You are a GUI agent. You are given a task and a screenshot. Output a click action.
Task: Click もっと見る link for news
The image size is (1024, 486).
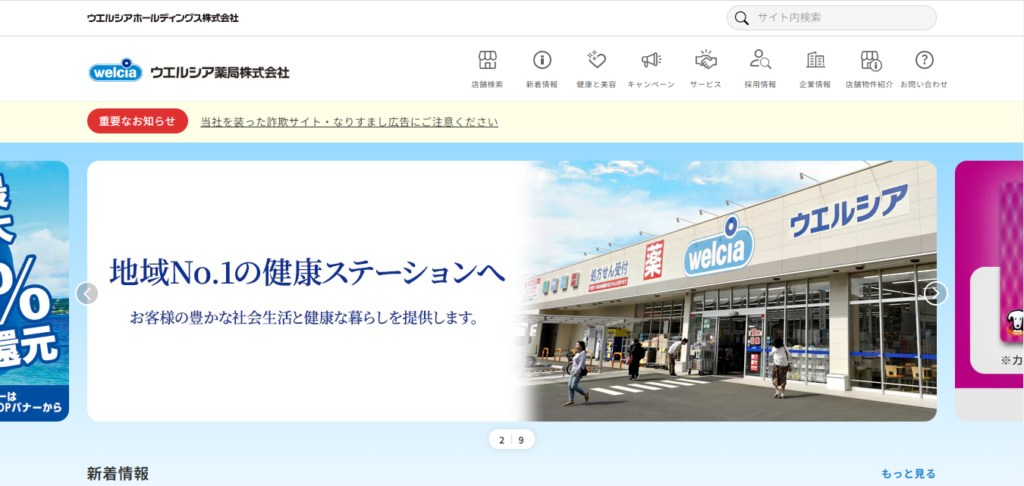tap(908, 474)
